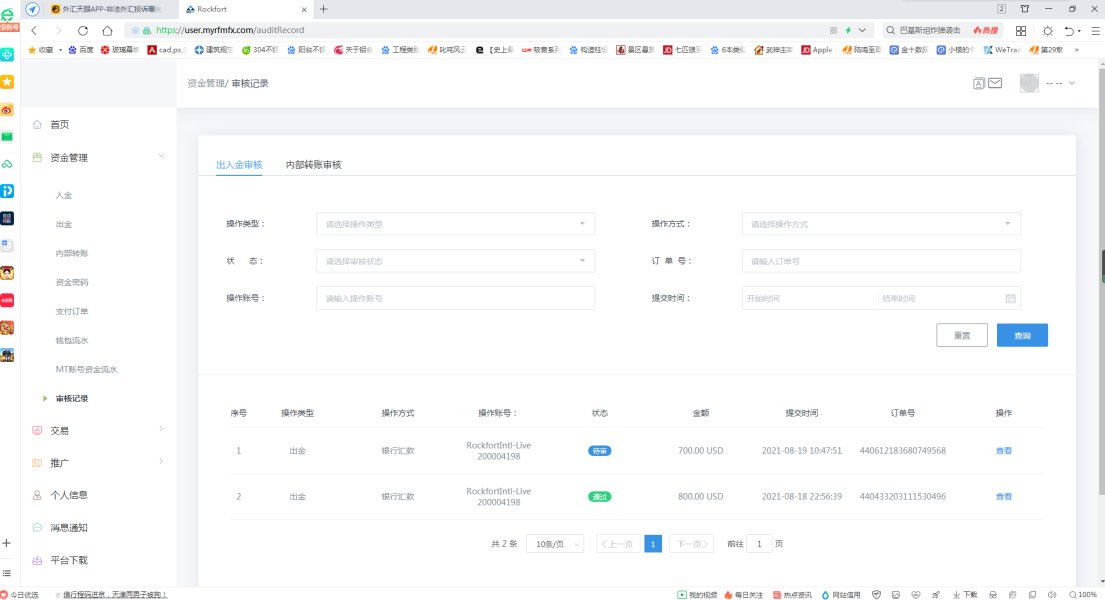Expand the 10条/页 page size selector
This screenshot has width=1105, height=600.
pyautogui.click(x=555, y=544)
